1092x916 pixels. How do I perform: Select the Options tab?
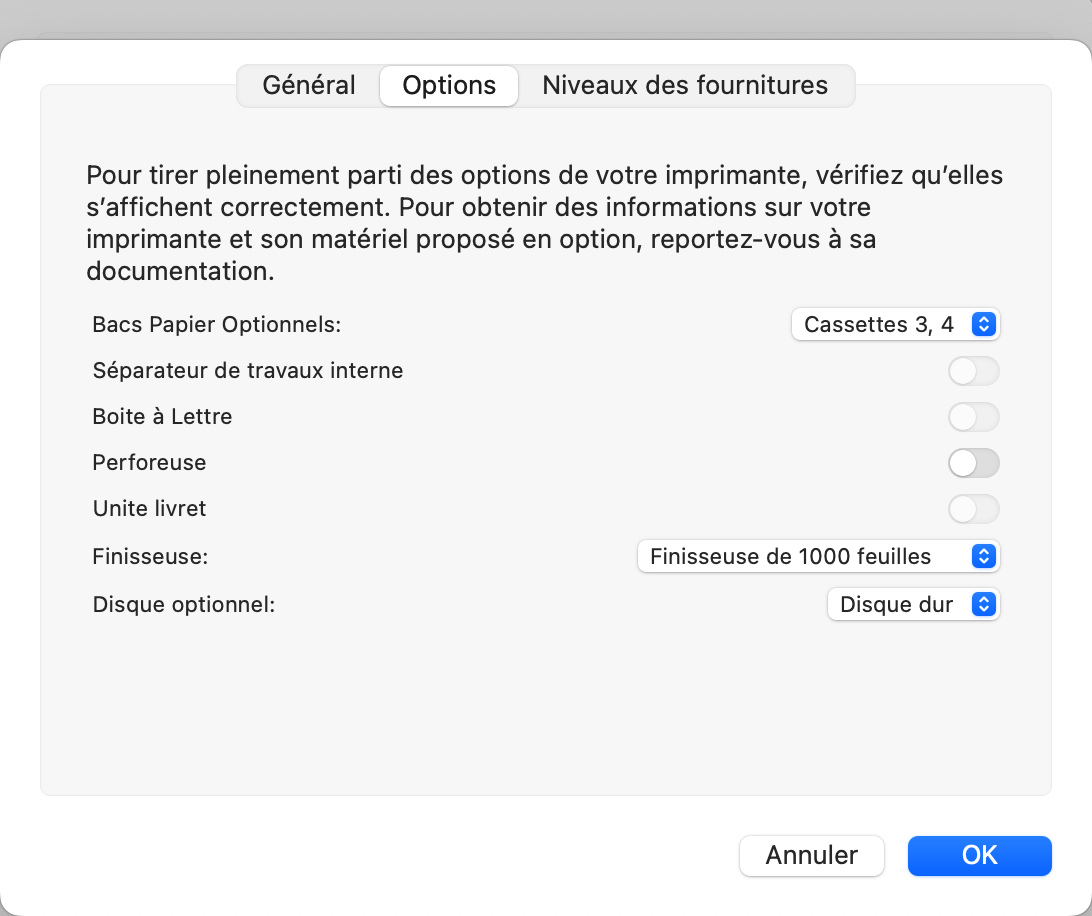[449, 86]
